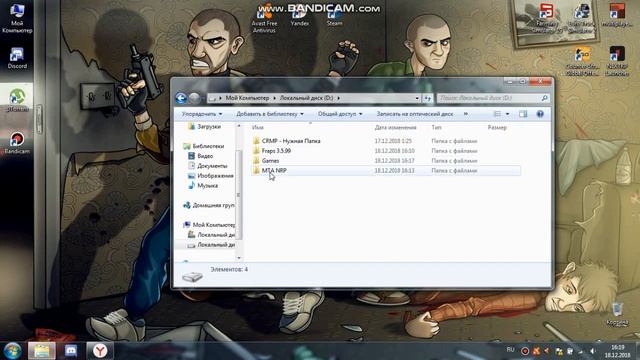The height and width of the screenshot is (360, 640).
Task: Click the taskbar clock and date
Action: click(618, 351)
